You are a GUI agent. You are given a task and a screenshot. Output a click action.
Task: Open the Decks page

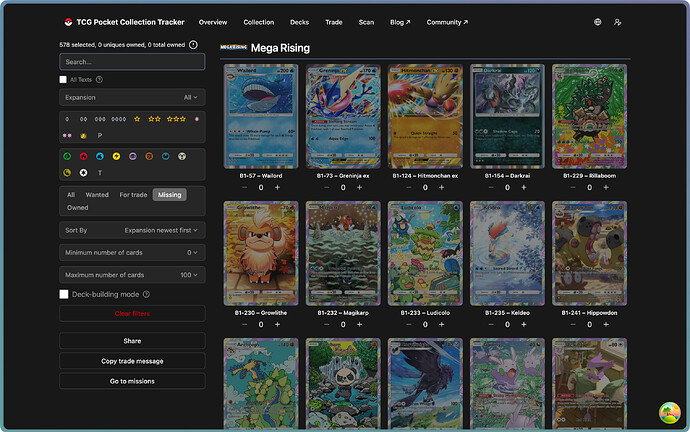299,22
